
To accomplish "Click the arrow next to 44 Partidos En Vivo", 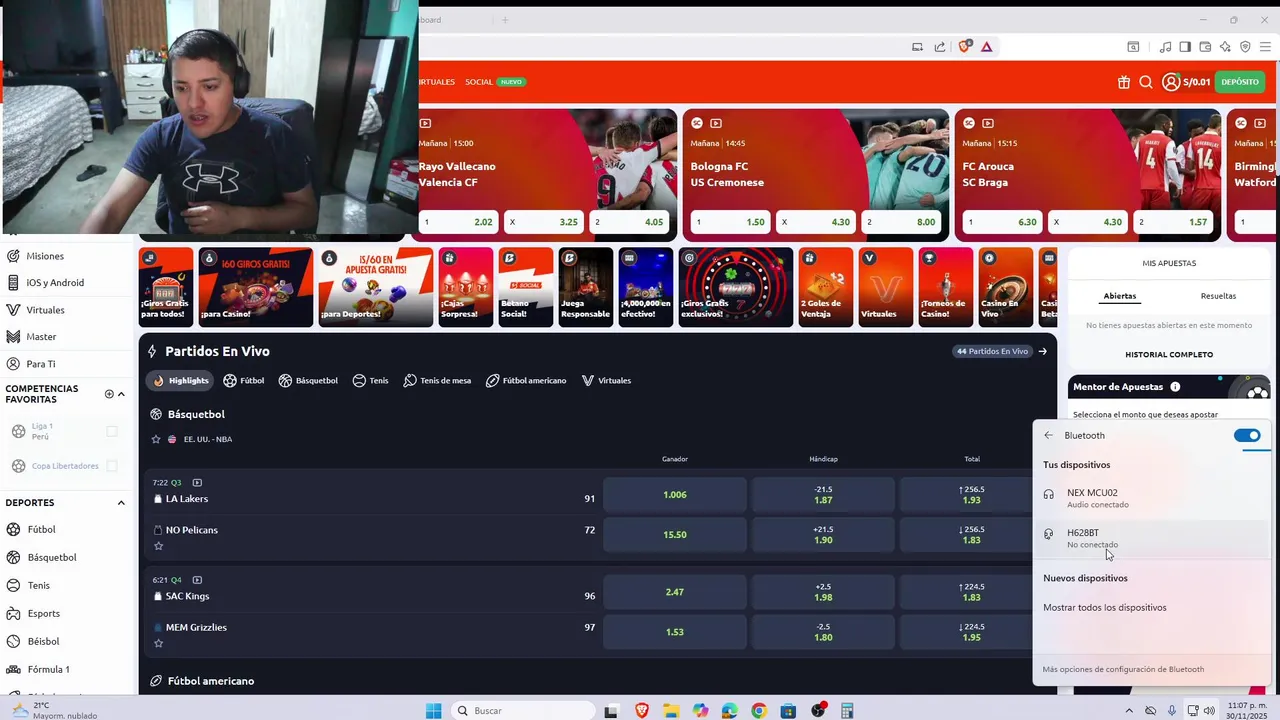I will point(1042,351).
